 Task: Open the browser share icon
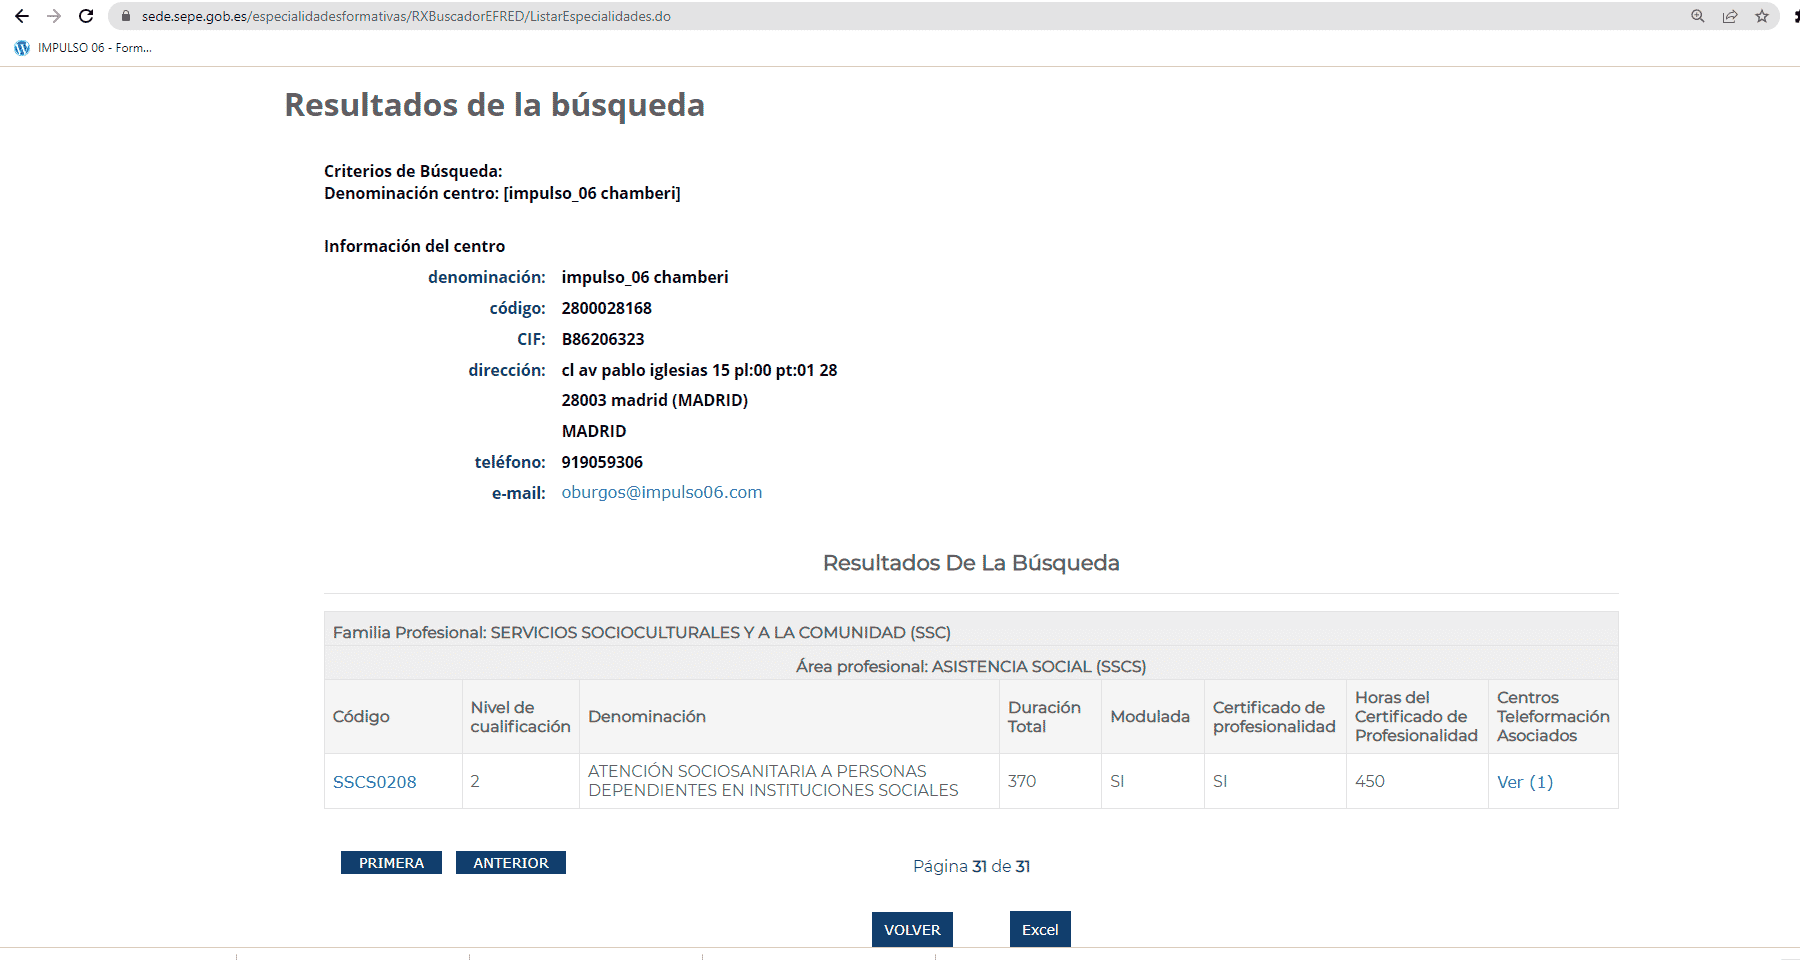[1730, 16]
